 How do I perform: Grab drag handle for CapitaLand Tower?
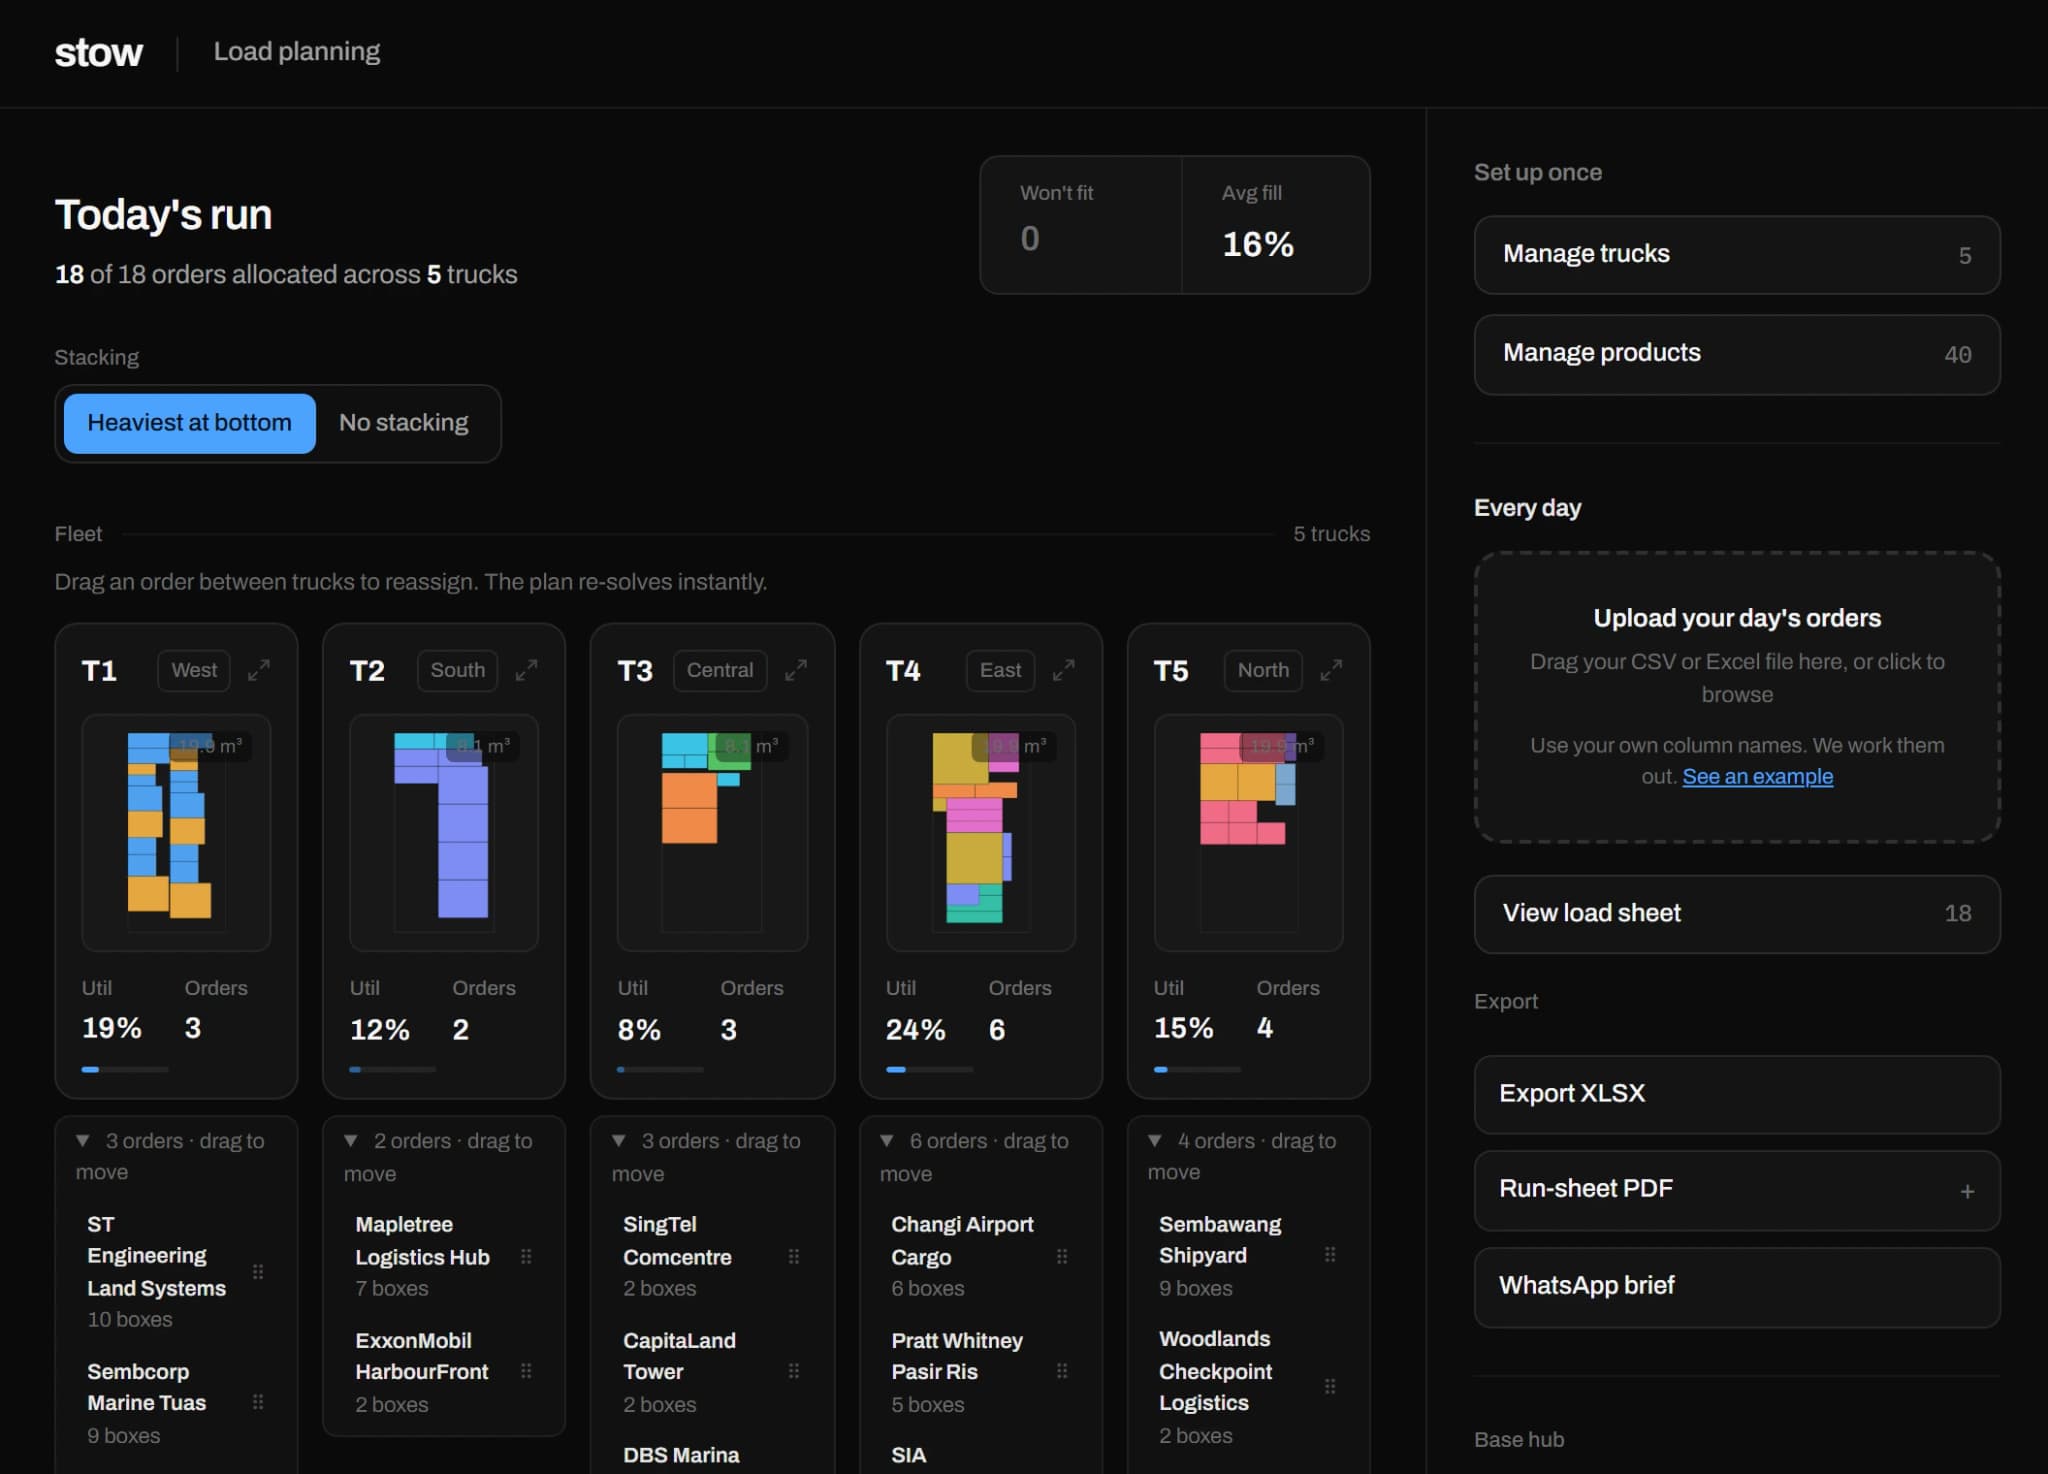pos(794,1371)
